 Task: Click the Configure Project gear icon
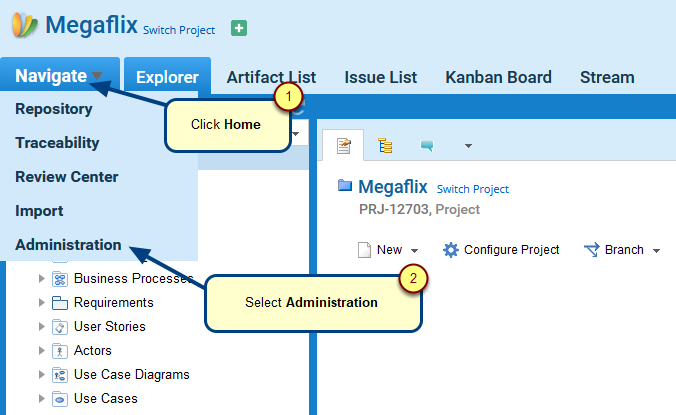pos(451,250)
